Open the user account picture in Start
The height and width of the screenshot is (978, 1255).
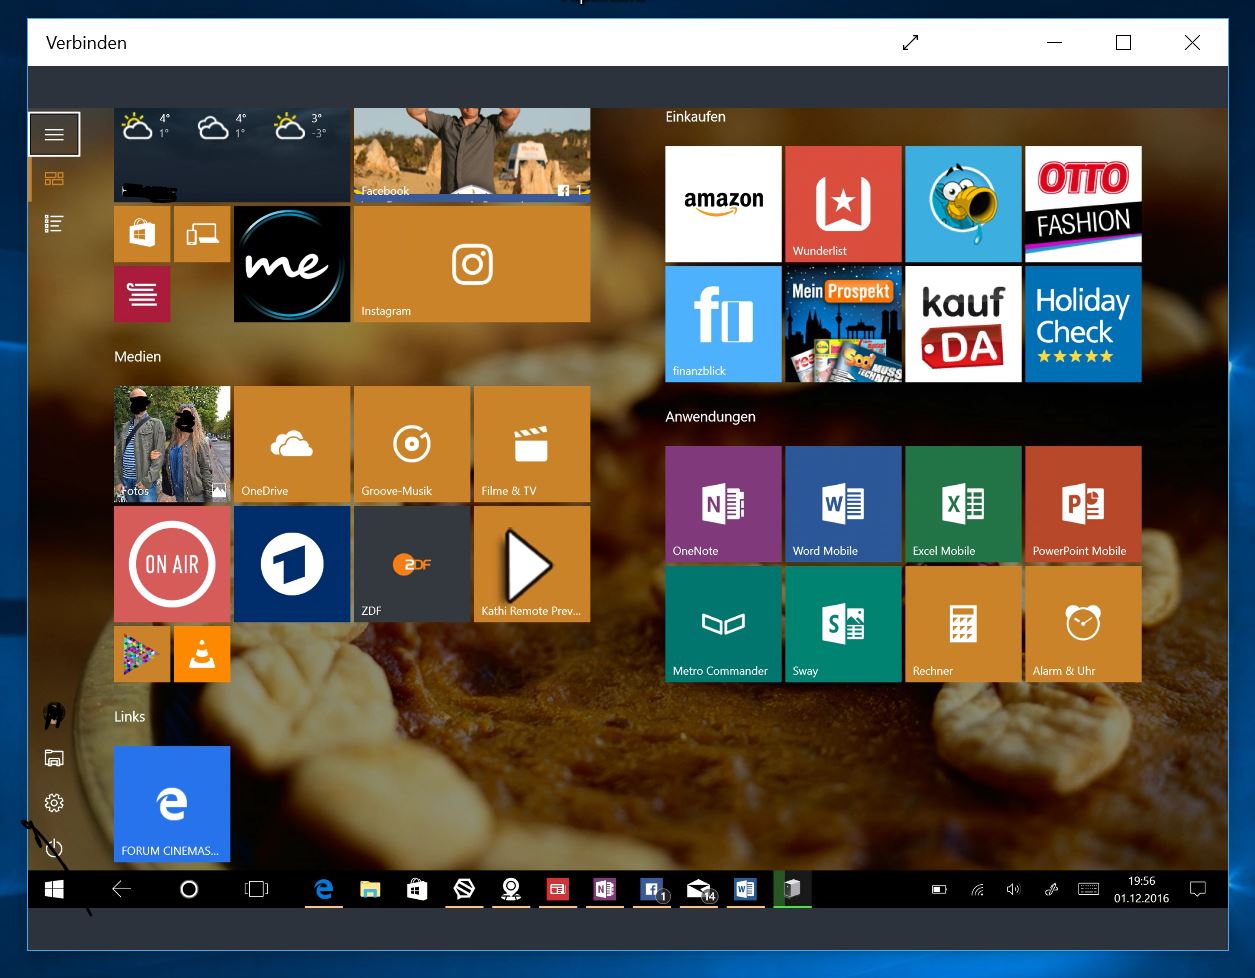tap(54, 714)
